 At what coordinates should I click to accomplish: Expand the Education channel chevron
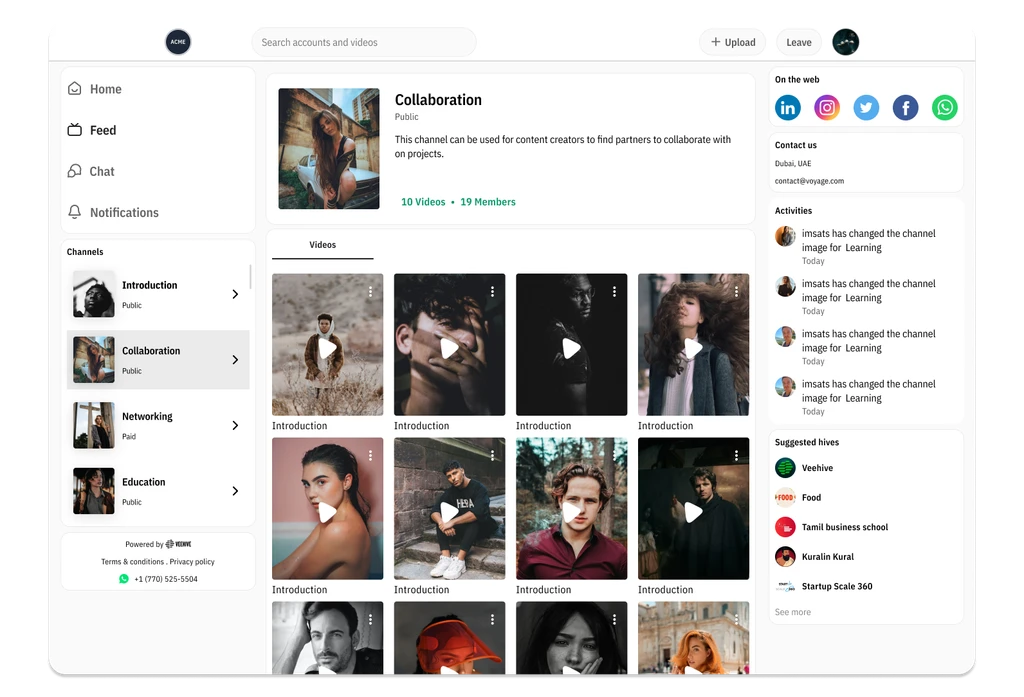(x=236, y=491)
